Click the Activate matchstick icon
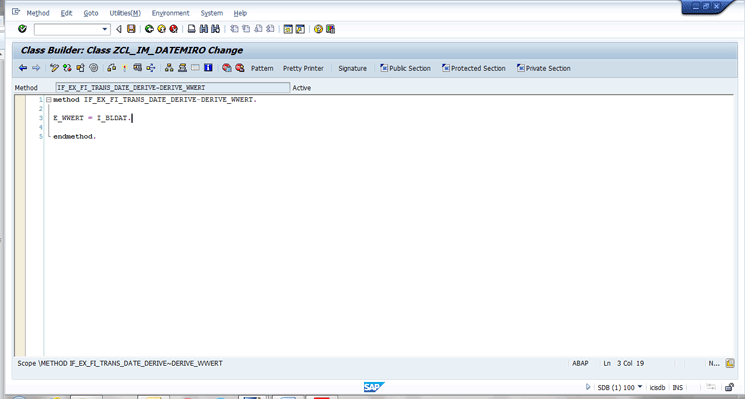The width and height of the screenshot is (745, 399). pos(124,68)
